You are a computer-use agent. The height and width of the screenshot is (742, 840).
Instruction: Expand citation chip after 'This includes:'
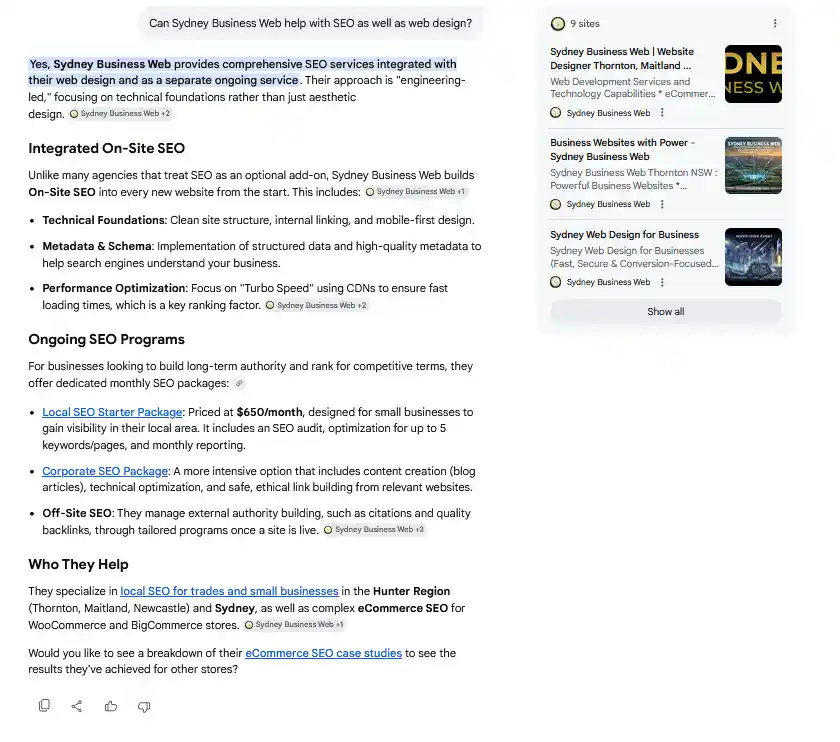[416, 192]
